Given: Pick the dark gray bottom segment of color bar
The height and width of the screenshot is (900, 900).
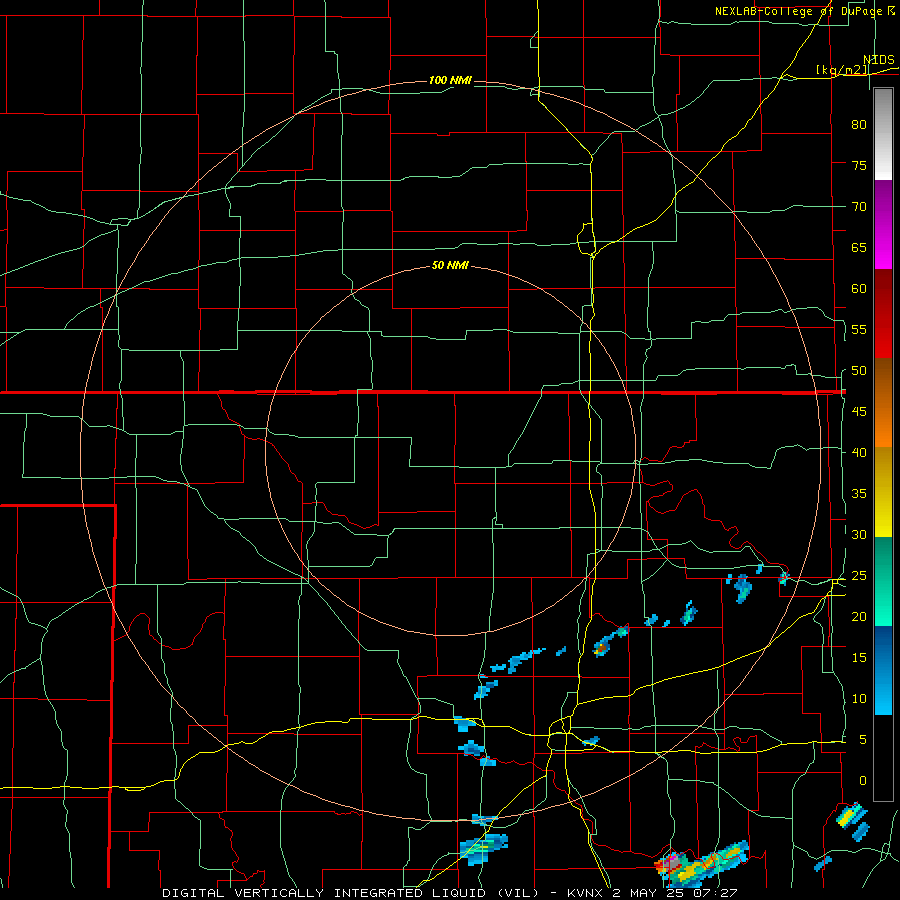Looking at the screenshot, I should [883, 758].
